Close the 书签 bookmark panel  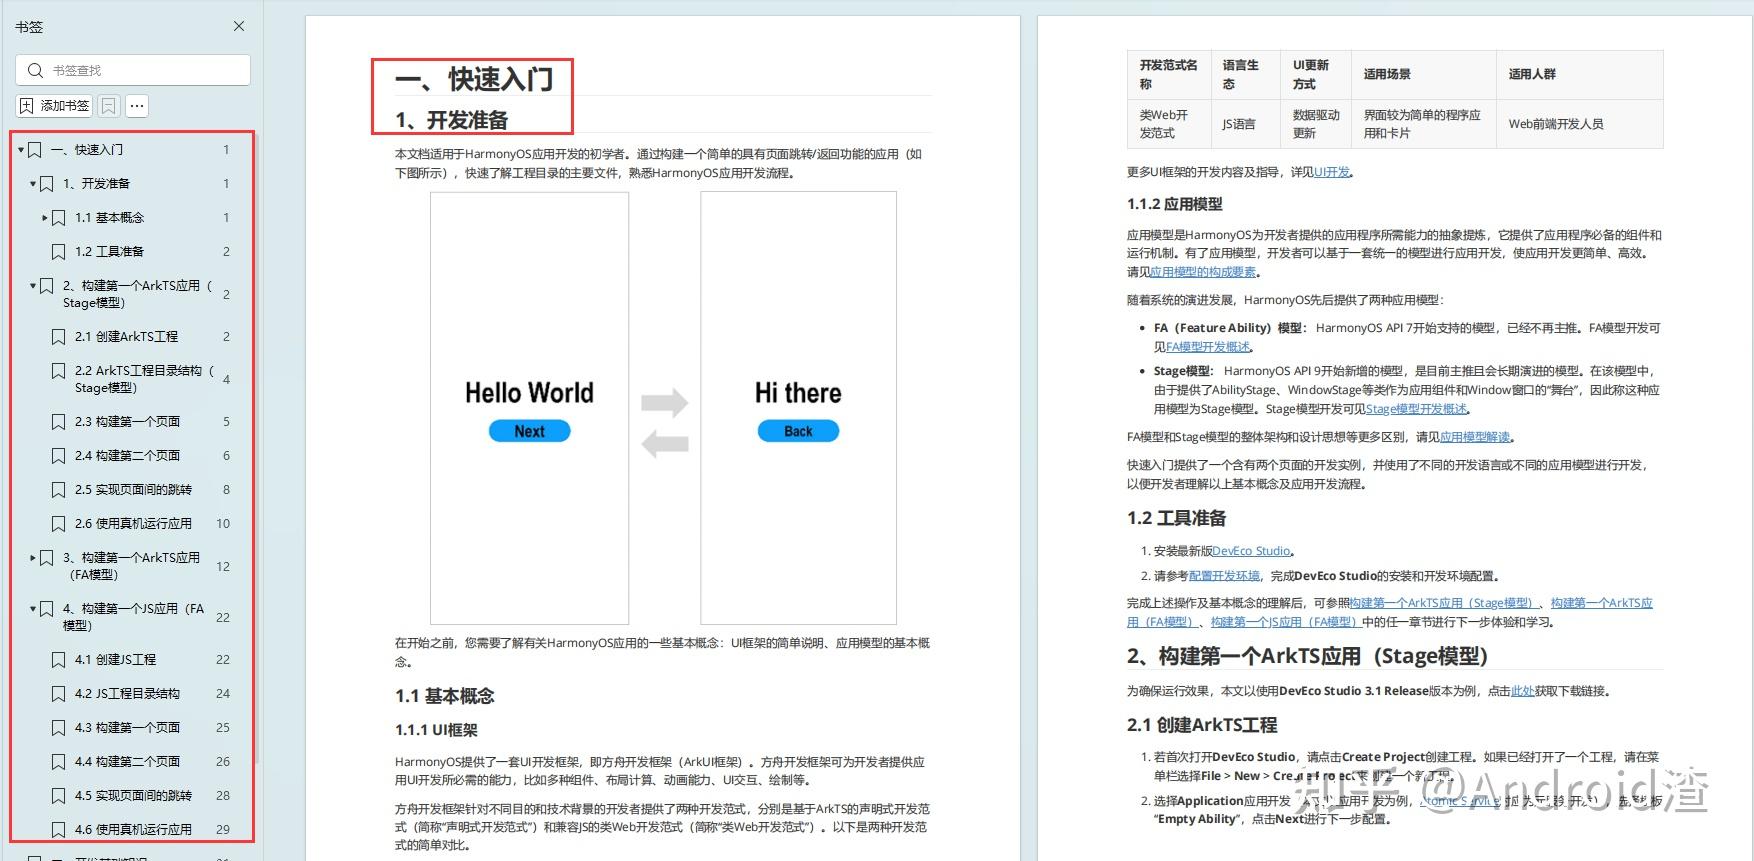click(x=239, y=26)
